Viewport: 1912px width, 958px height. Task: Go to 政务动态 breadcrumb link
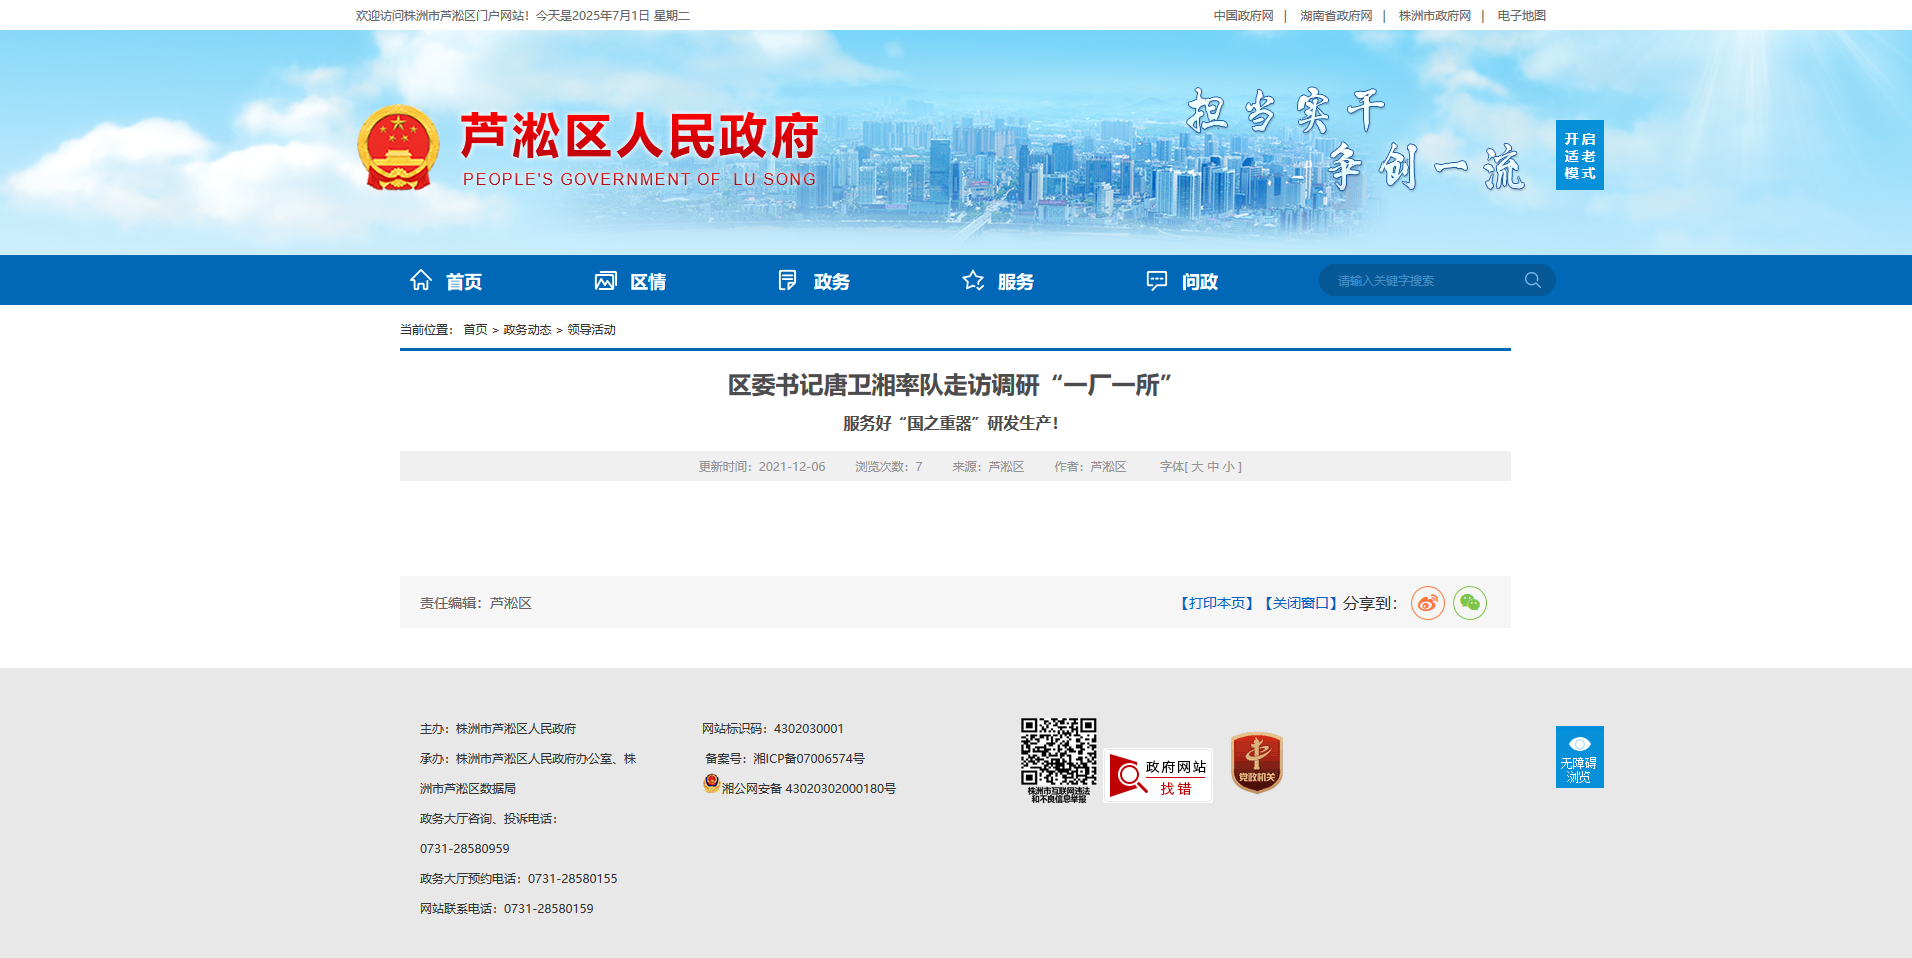point(527,330)
